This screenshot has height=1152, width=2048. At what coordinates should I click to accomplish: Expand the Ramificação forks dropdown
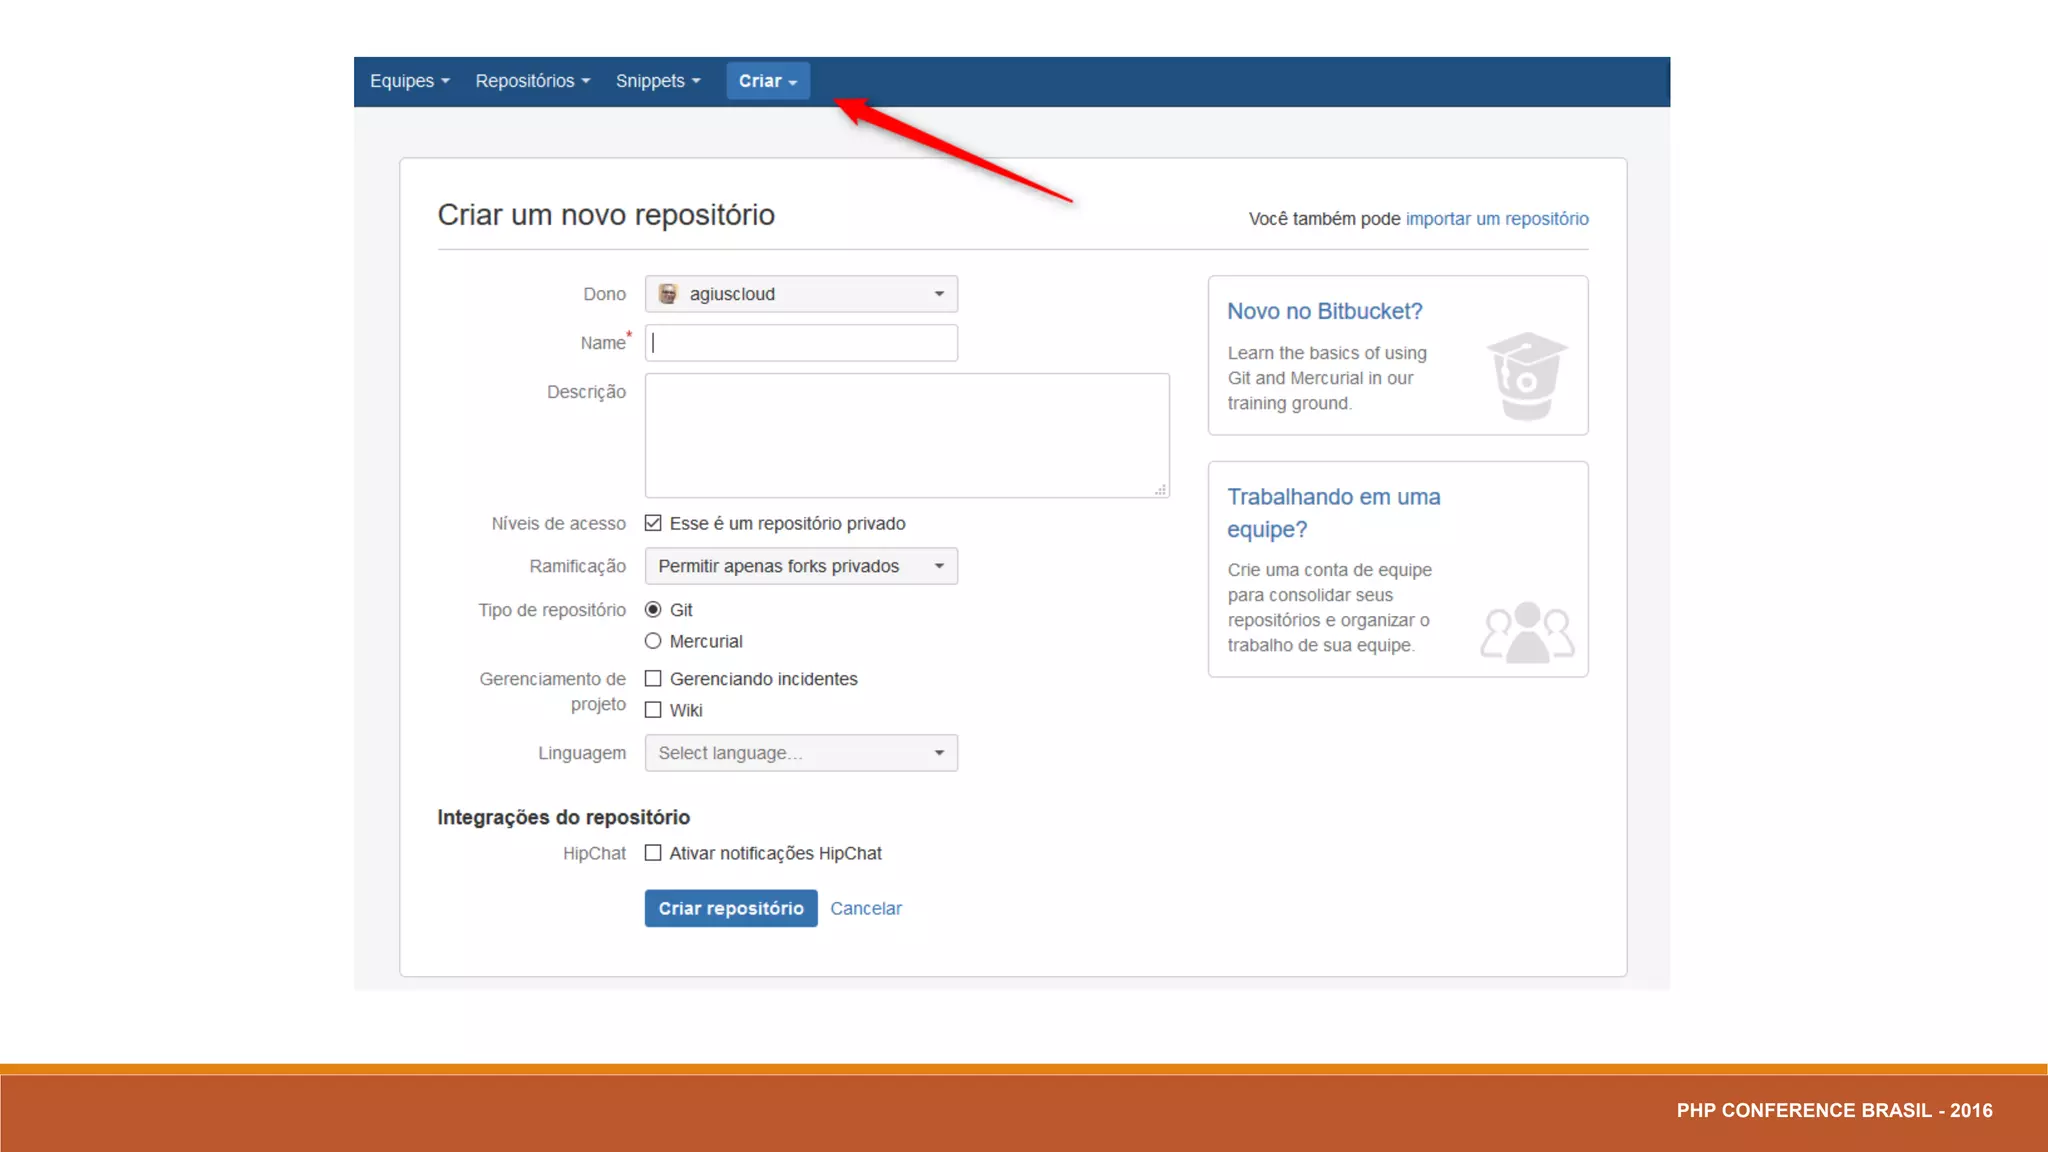(x=801, y=566)
